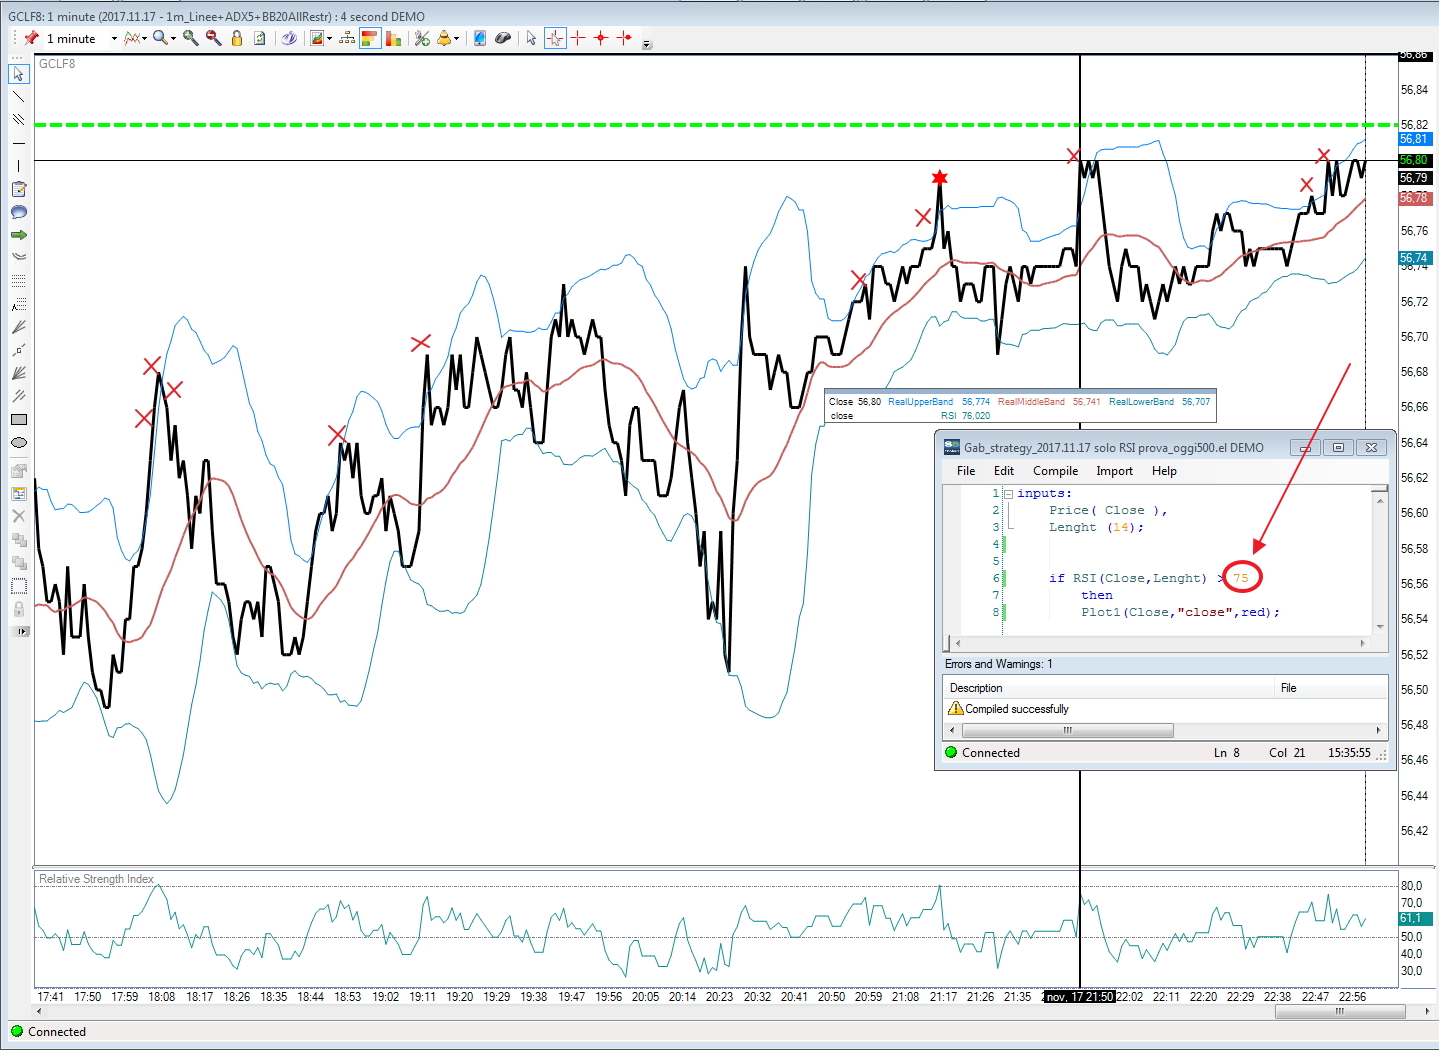The image size is (1439, 1050).
Task: Click the code editor vertical scroll down arrow
Action: pyautogui.click(x=1380, y=626)
